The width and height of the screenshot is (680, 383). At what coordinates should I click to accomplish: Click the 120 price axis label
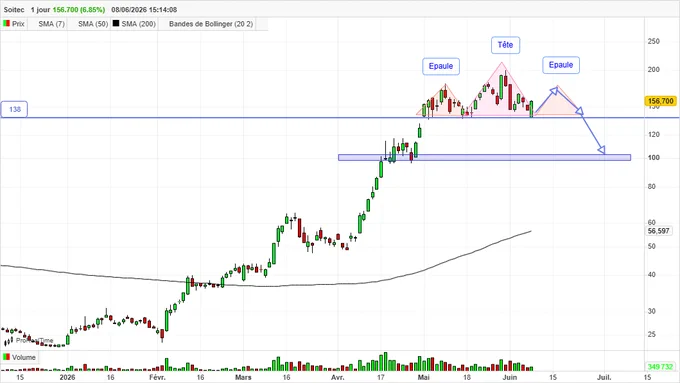653,134
